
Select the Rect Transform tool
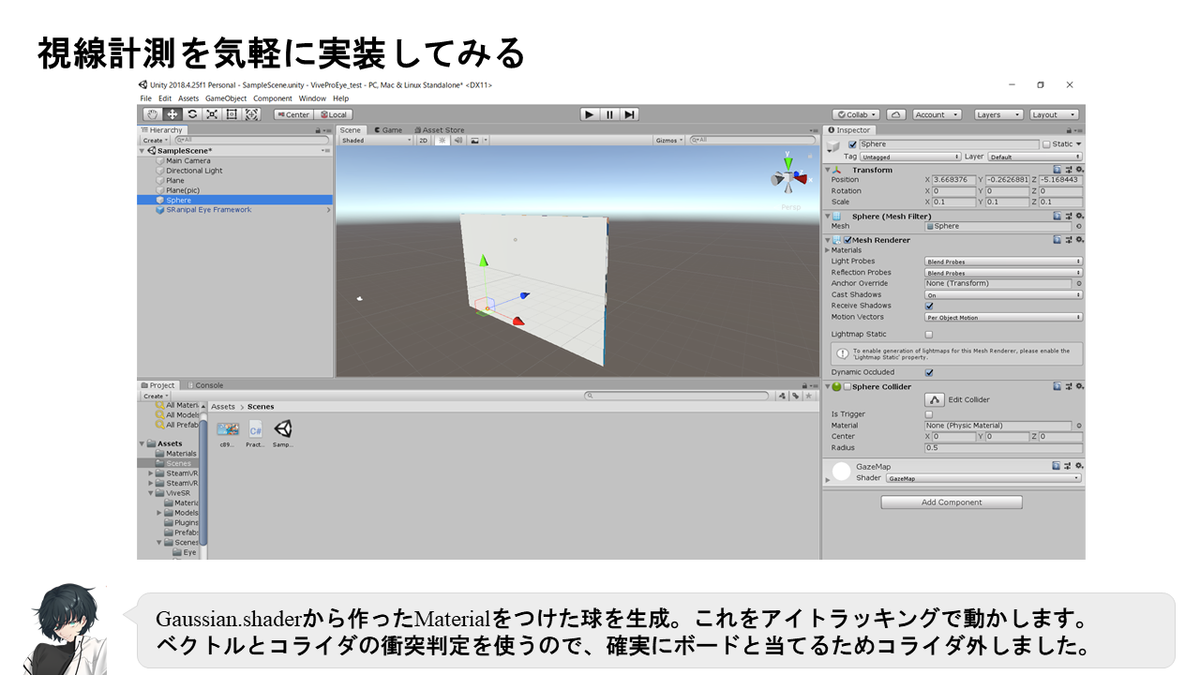232,114
